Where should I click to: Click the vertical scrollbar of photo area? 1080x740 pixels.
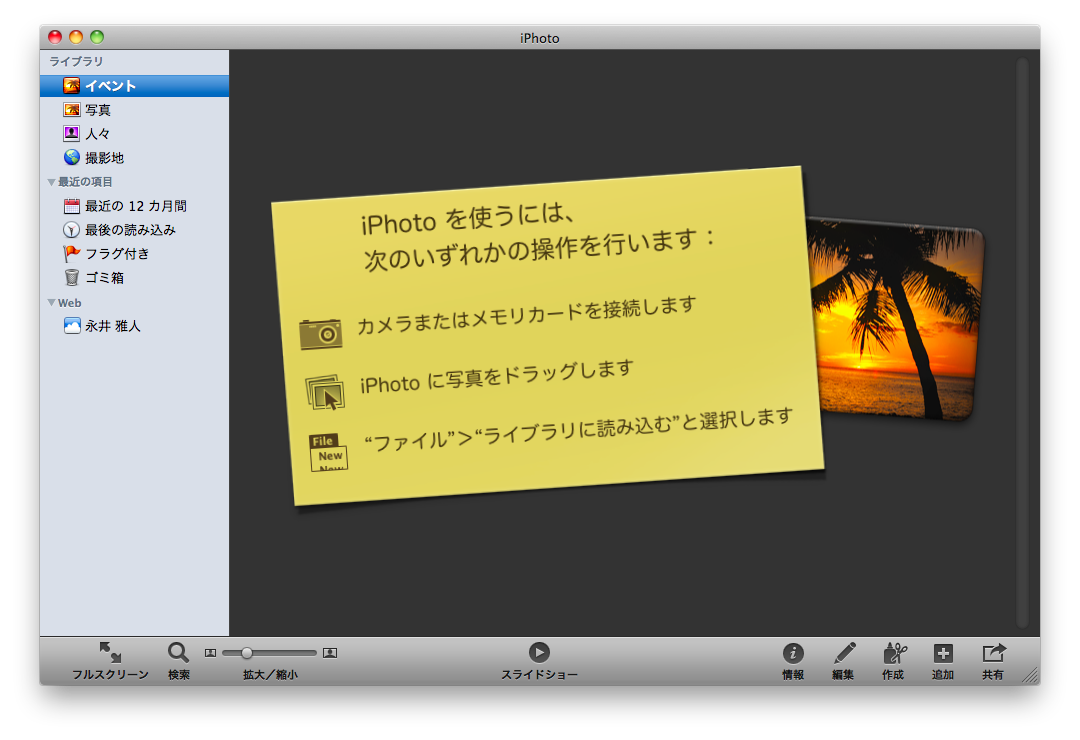1023,342
